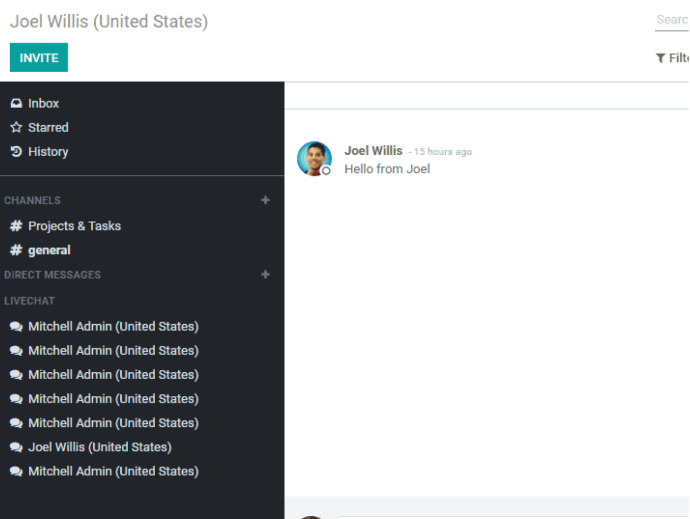Image resolution: width=690 pixels, height=519 pixels.
Task: Click the hash icon beside Projects & Tasks
Action: [x=16, y=226]
